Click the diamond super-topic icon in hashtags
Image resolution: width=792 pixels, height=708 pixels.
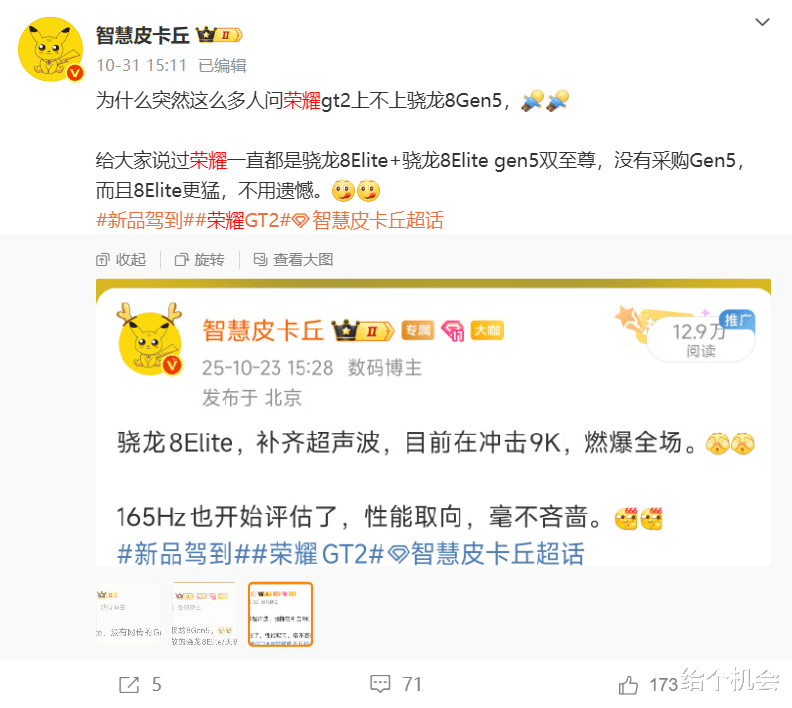coord(301,221)
